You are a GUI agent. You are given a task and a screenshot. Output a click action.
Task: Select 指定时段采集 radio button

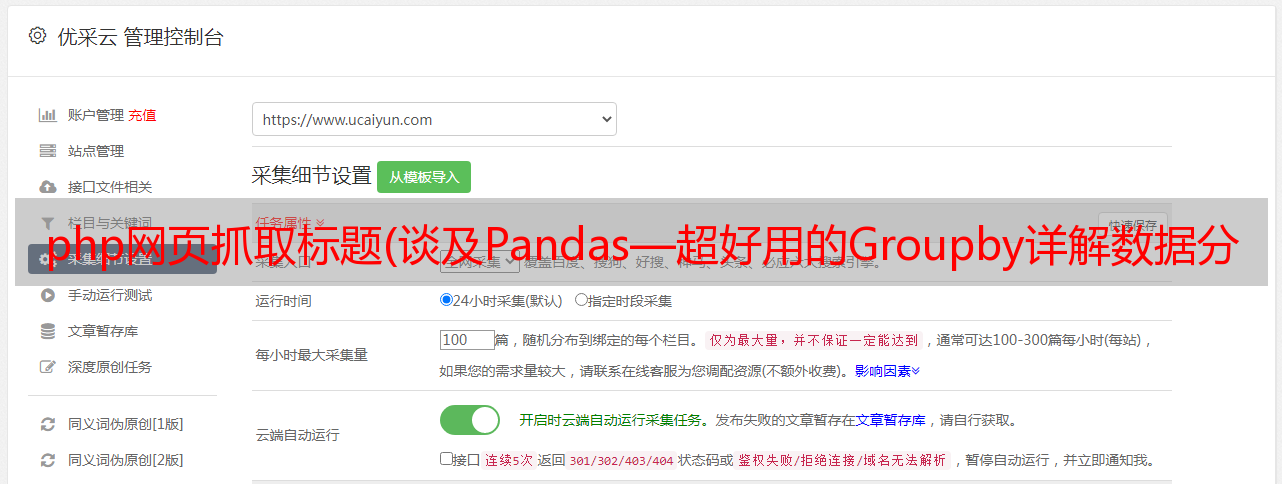(x=581, y=299)
